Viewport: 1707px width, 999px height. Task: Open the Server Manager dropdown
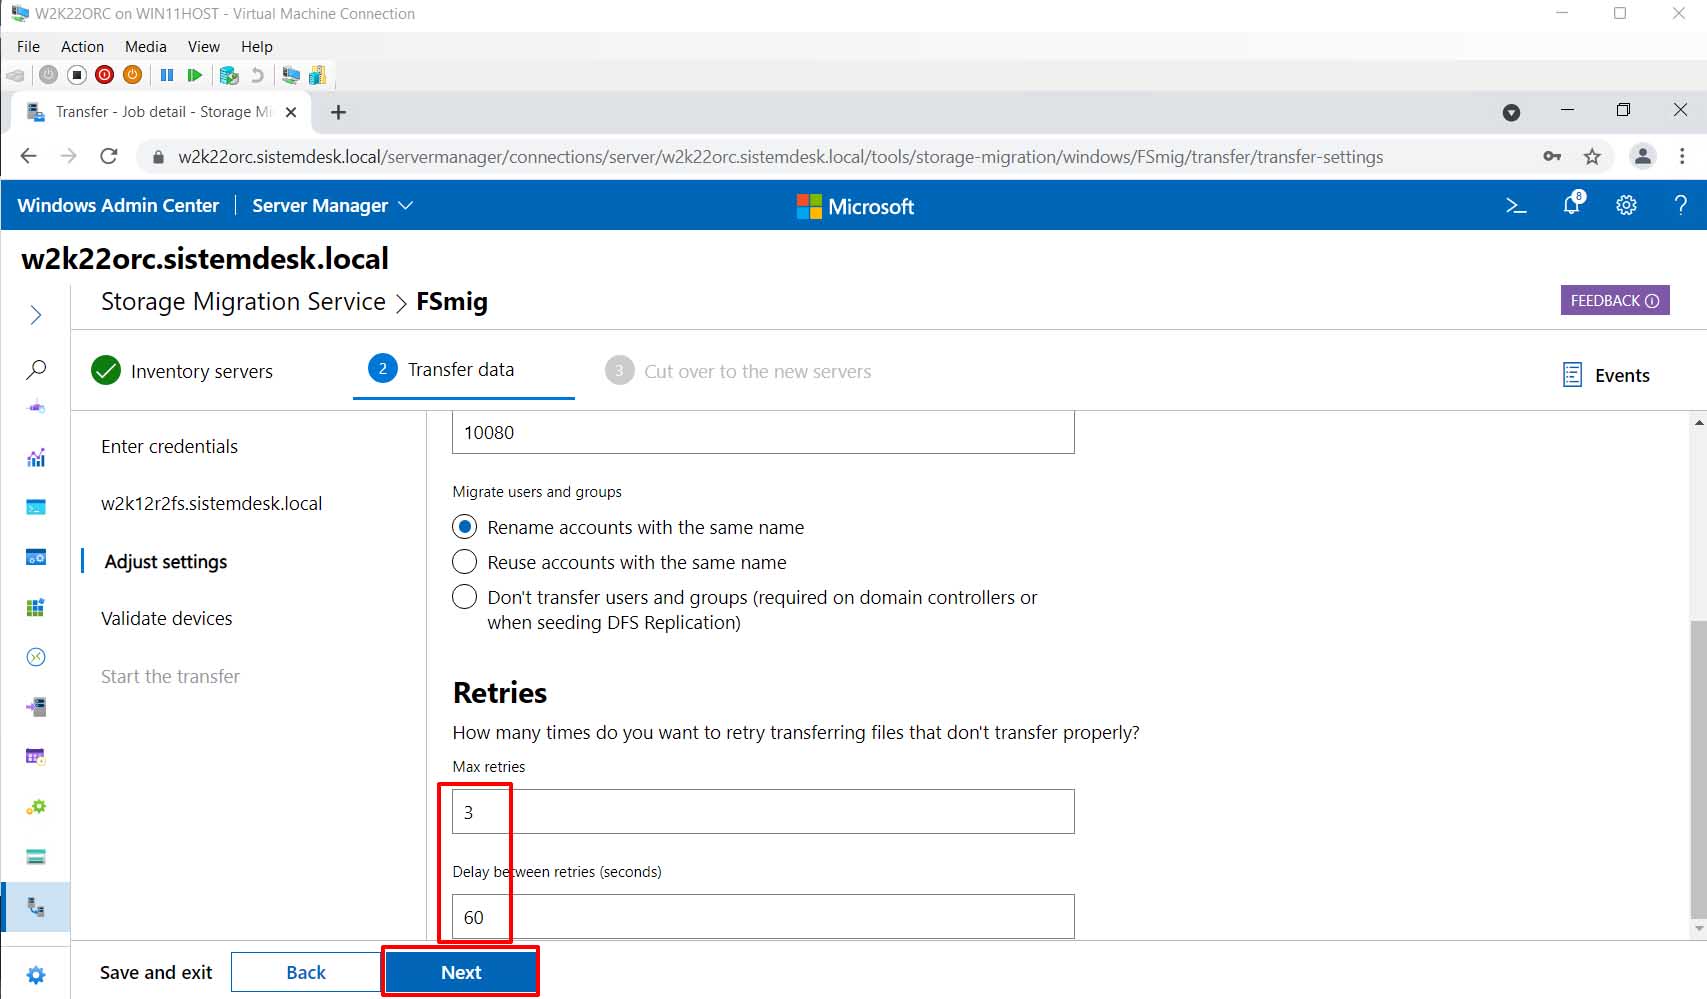click(x=332, y=206)
